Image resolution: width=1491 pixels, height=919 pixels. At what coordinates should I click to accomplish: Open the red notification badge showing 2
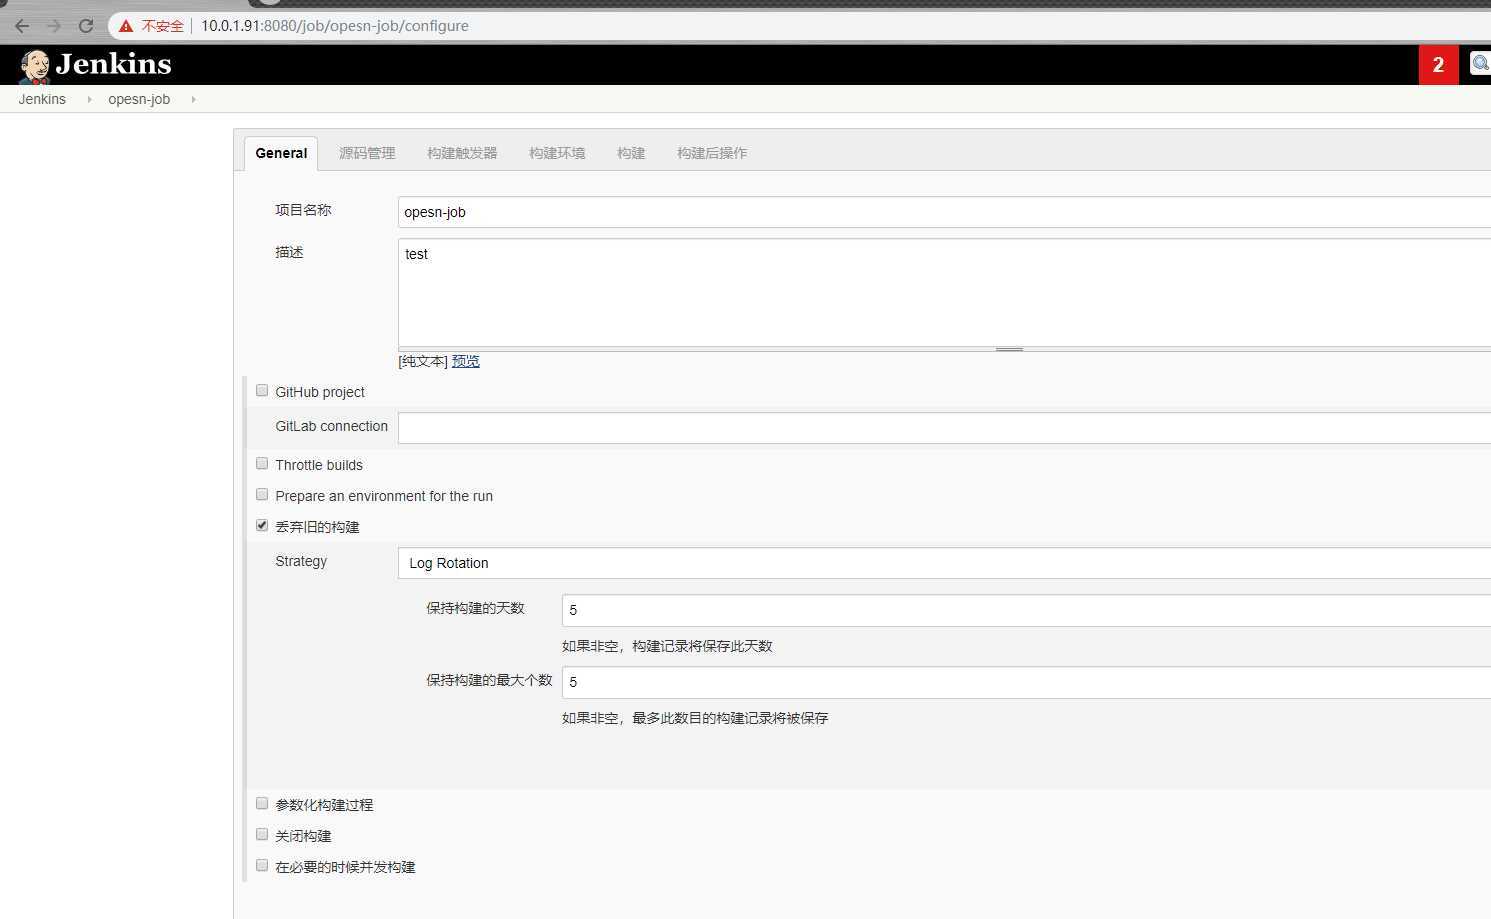click(x=1438, y=65)
